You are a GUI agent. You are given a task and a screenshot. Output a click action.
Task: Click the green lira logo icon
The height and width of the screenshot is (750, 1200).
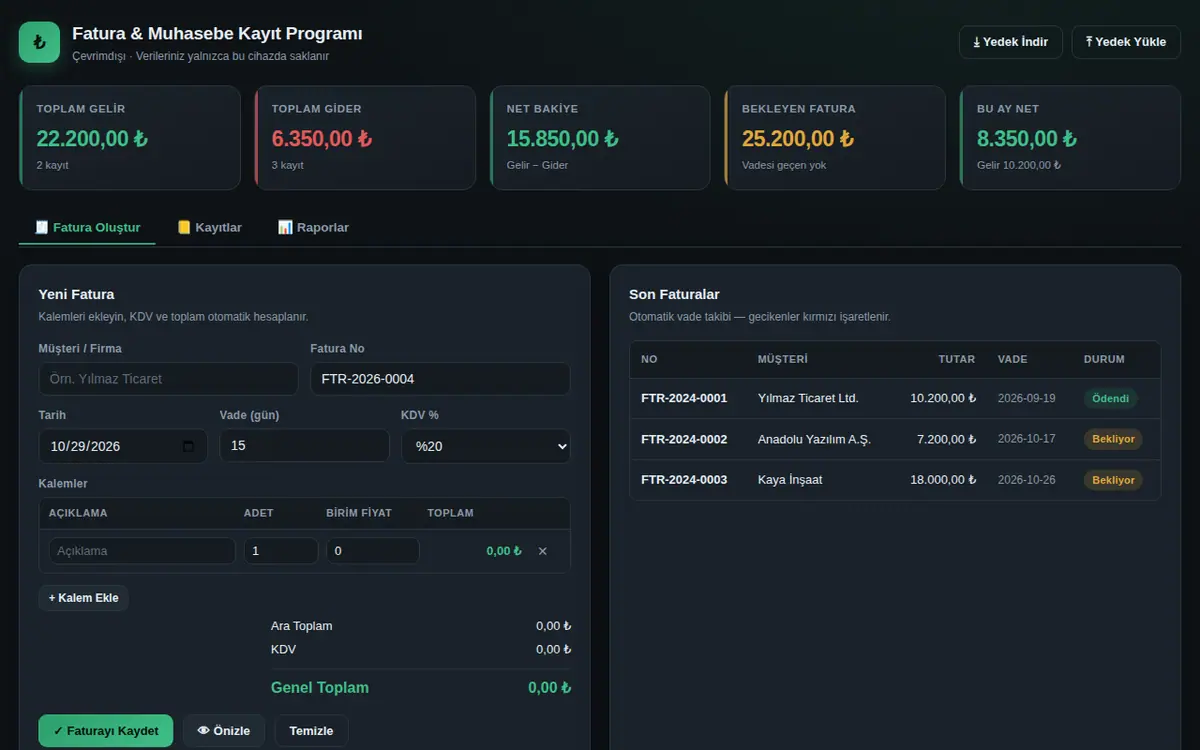tap(39, 42)
